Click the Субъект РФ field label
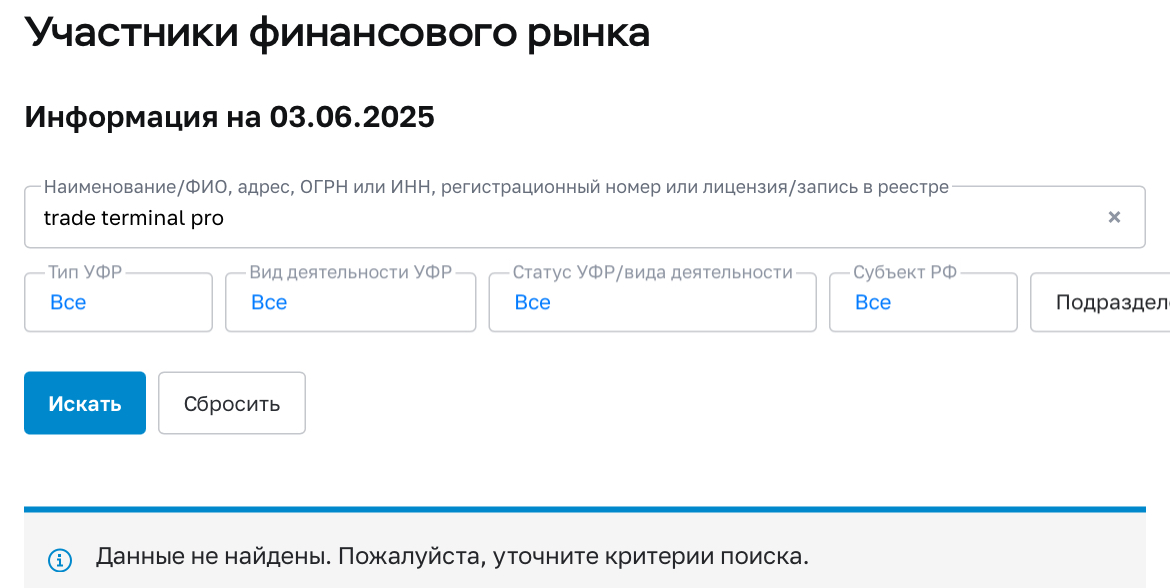1170x588 pixels. pos(905,272)
